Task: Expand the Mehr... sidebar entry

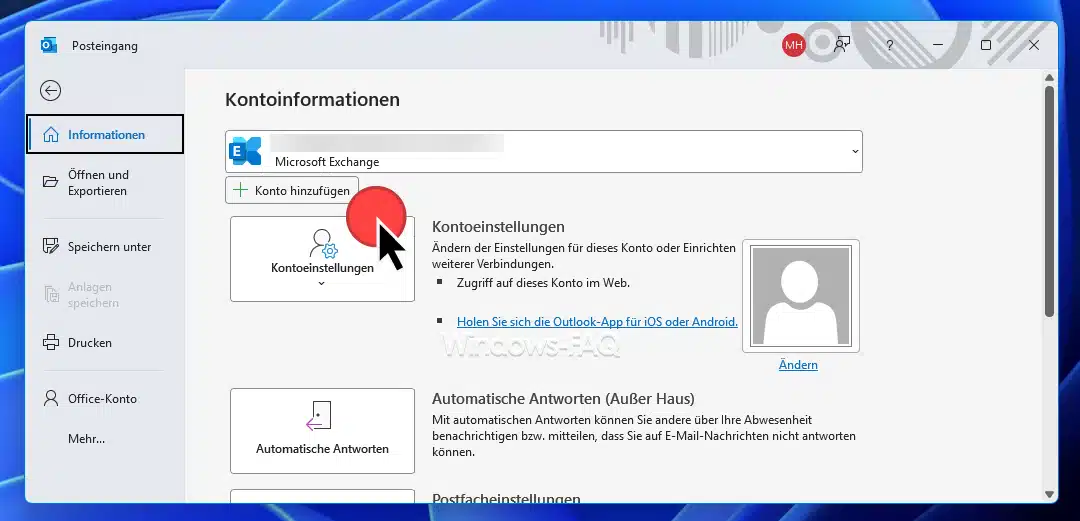Action: tap(86, 438)
